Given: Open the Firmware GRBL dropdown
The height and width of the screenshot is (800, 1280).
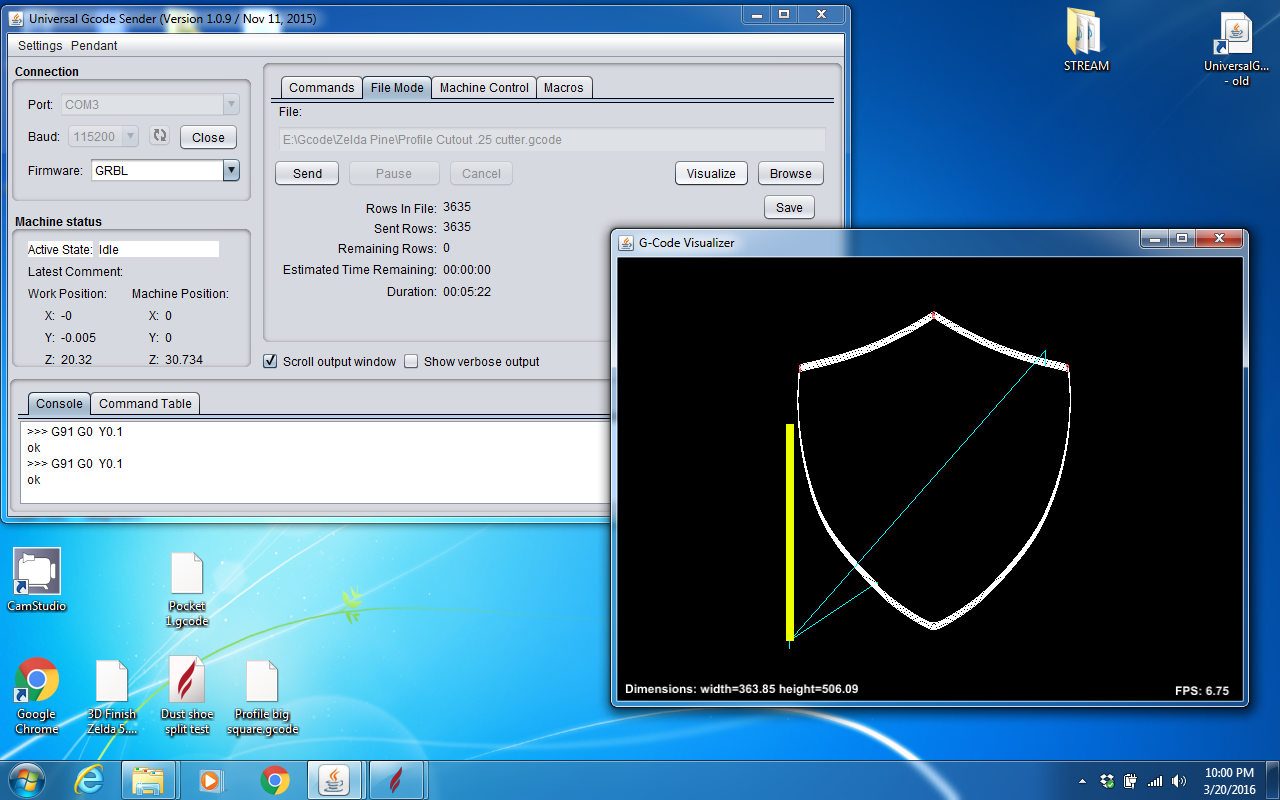Looking at the screenshot, I should [x=231, y=170].
